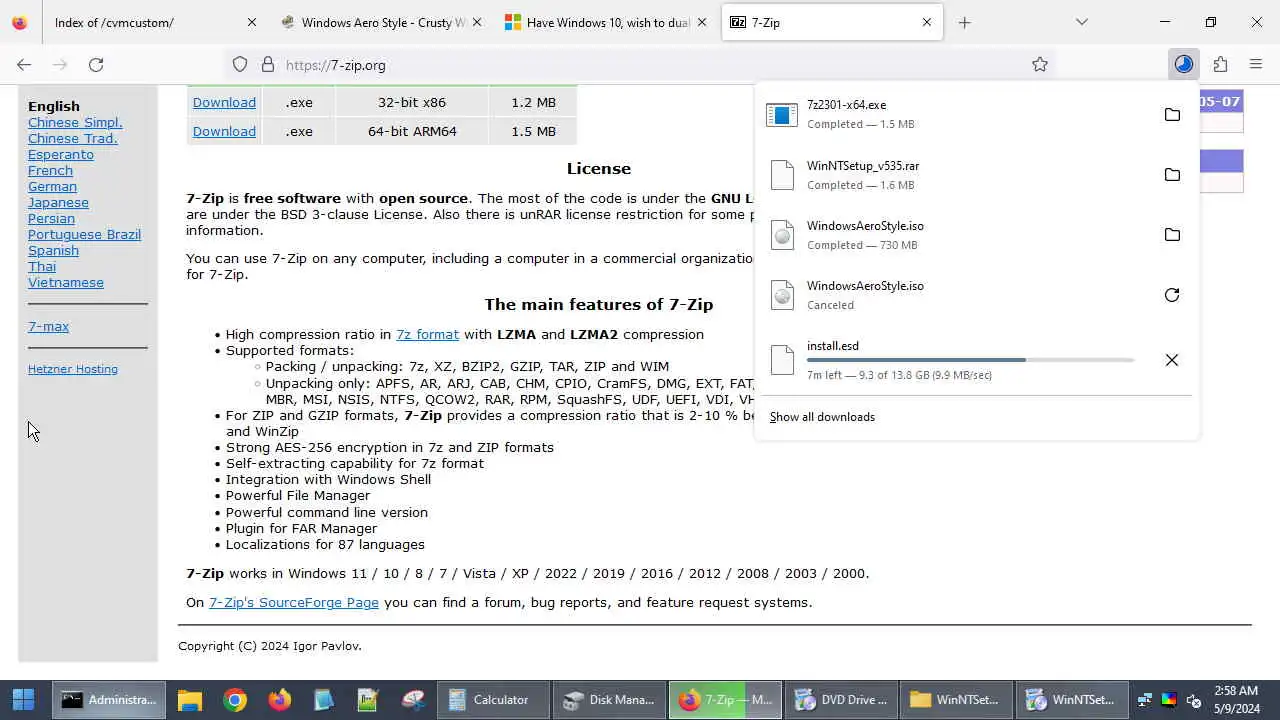The image size is (1280, 720).
Task: Open the Hetzner Hosting link
Action: [73, 369]
